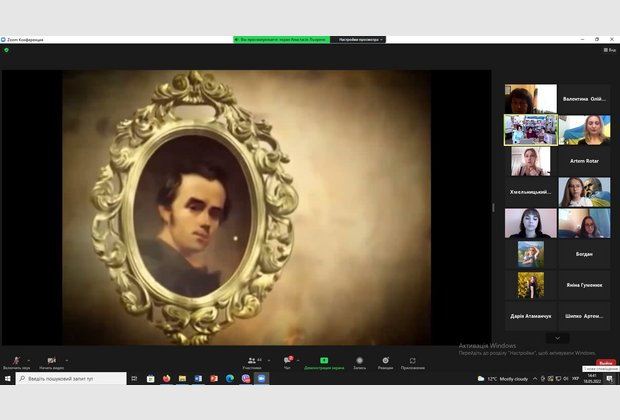Viewport: 620px width, 420px height.
Task: Toggle side panel with divider handle
Action: coord(493,208)
